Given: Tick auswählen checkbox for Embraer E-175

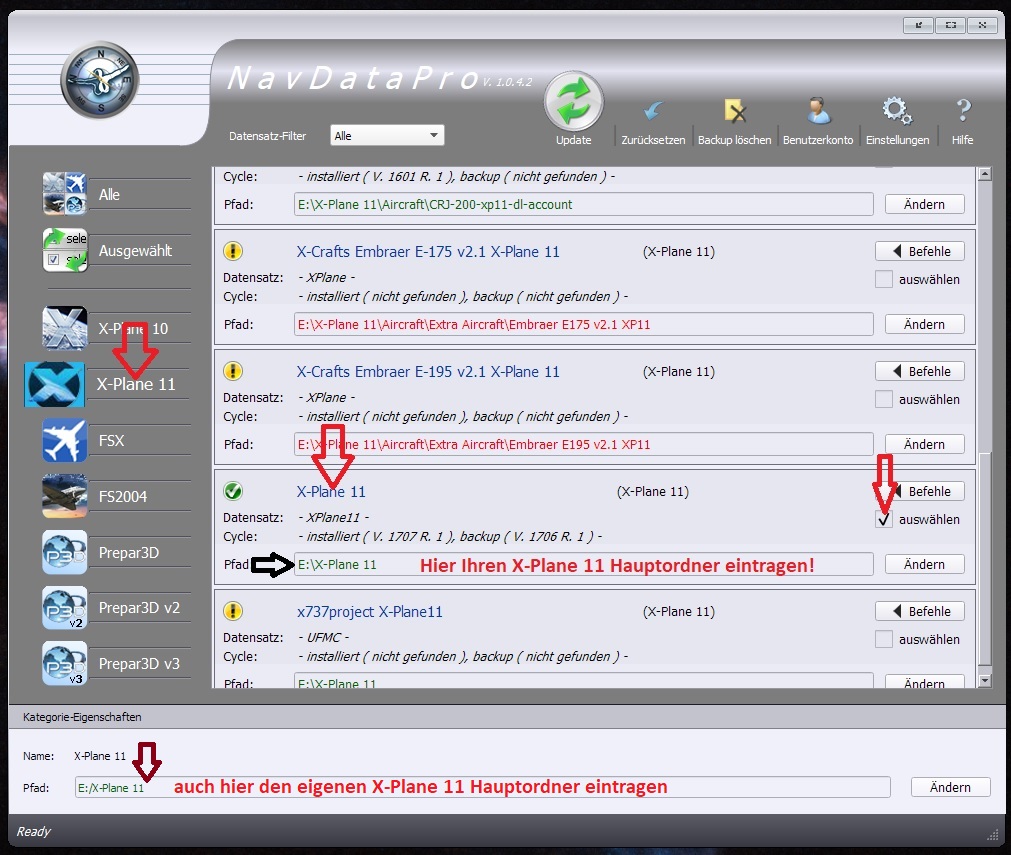Looking at the screenshot, I should tap(884, 279).
